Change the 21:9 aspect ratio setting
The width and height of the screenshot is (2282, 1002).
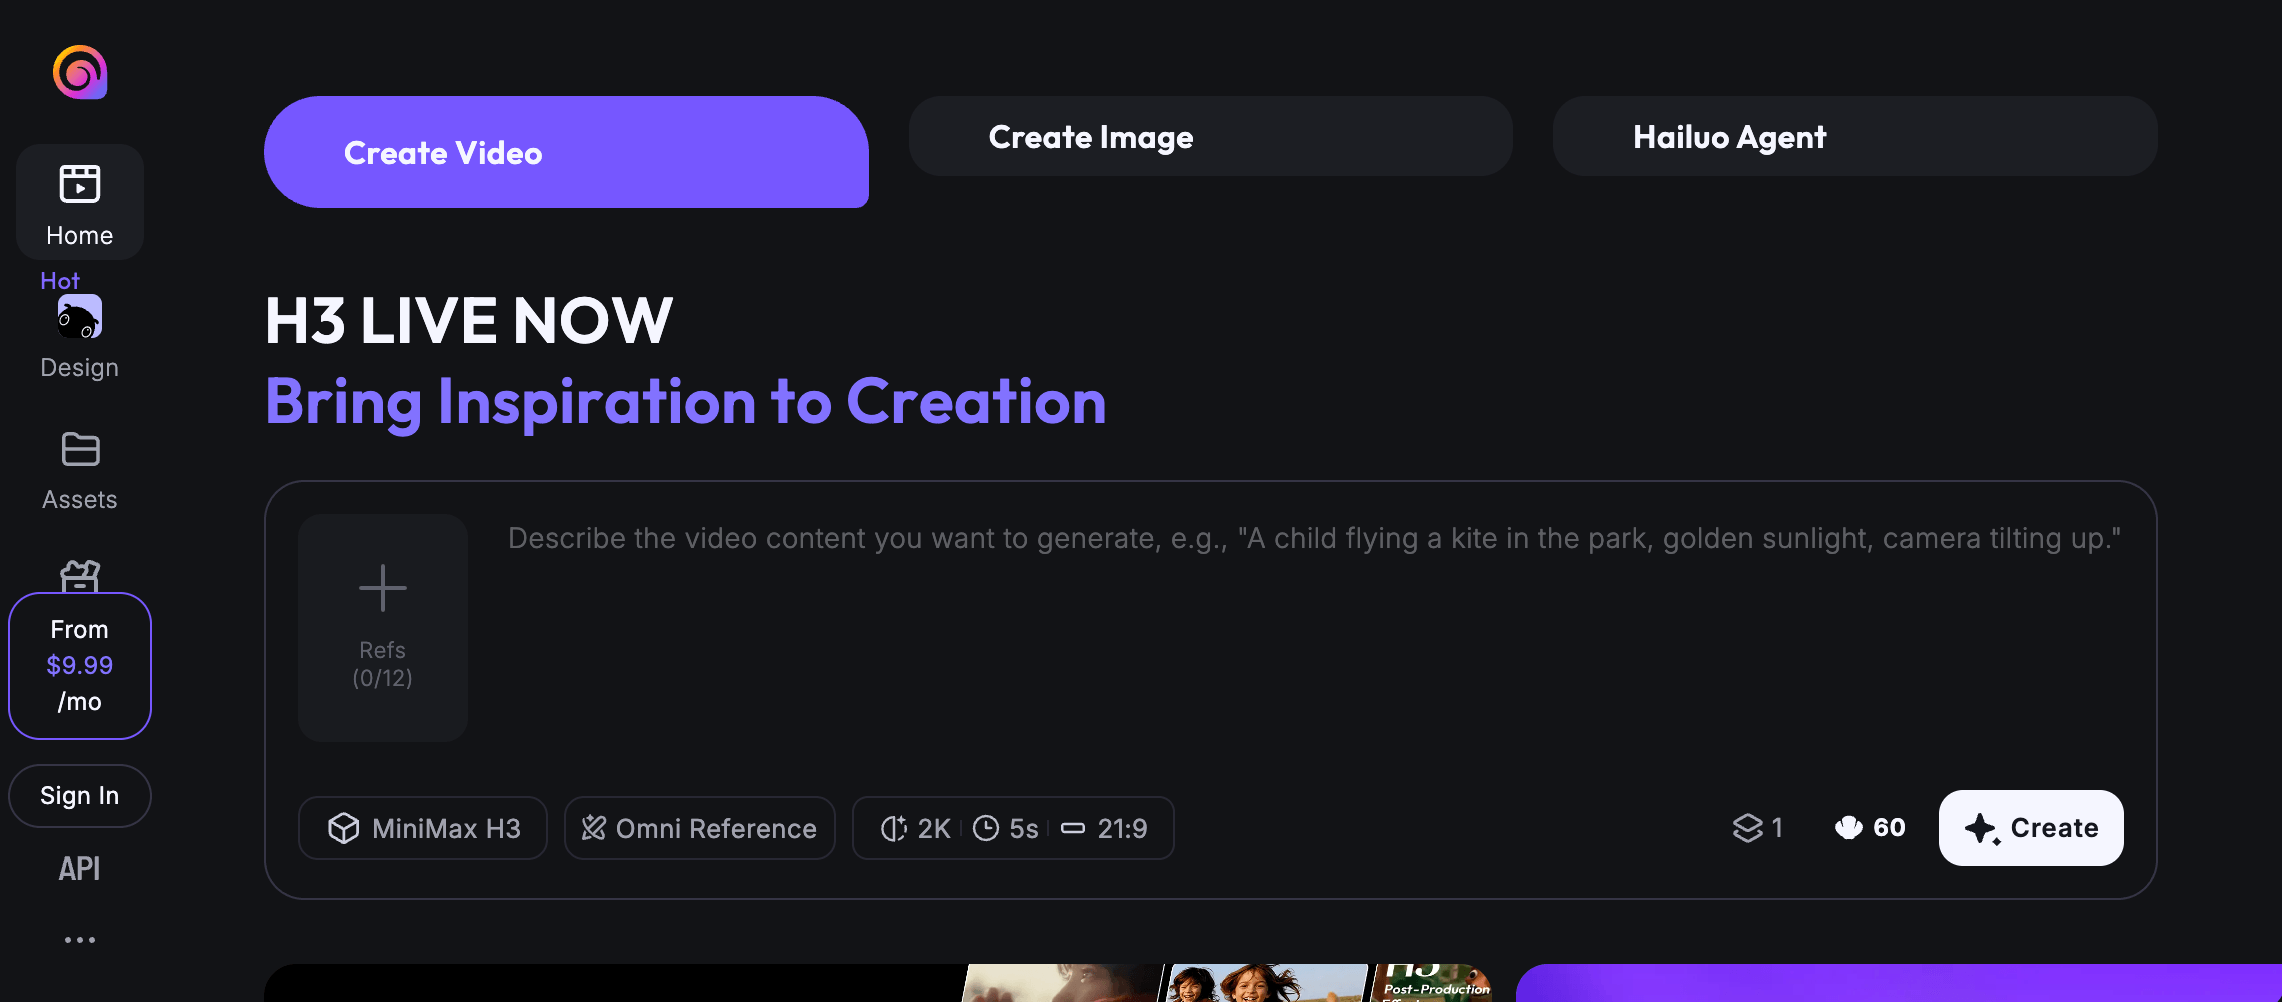(1104, 828)
